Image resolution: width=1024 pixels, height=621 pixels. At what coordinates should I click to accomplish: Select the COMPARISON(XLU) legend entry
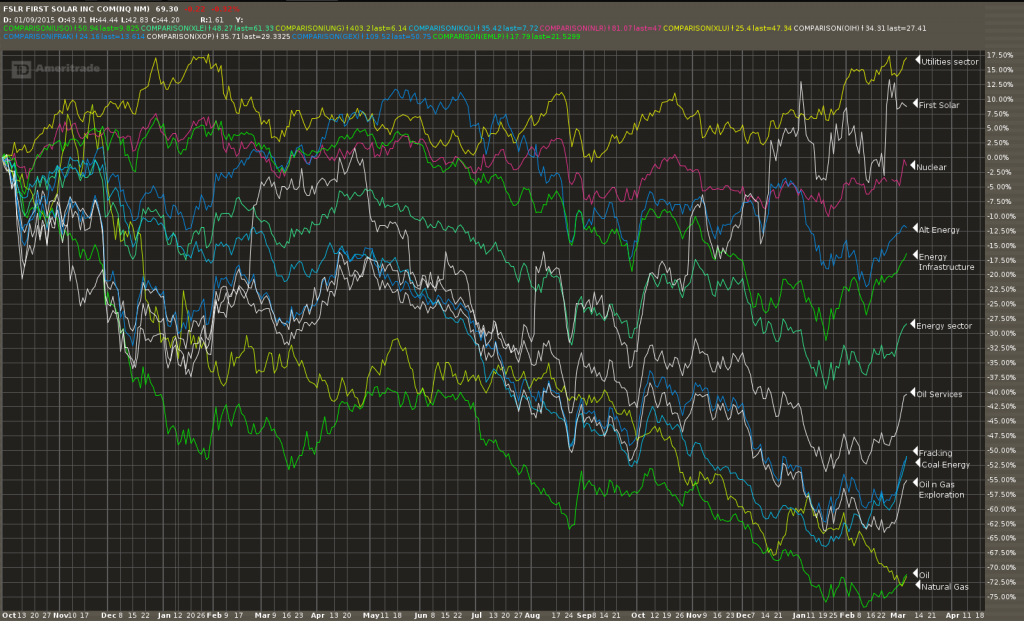coord(728,28)
